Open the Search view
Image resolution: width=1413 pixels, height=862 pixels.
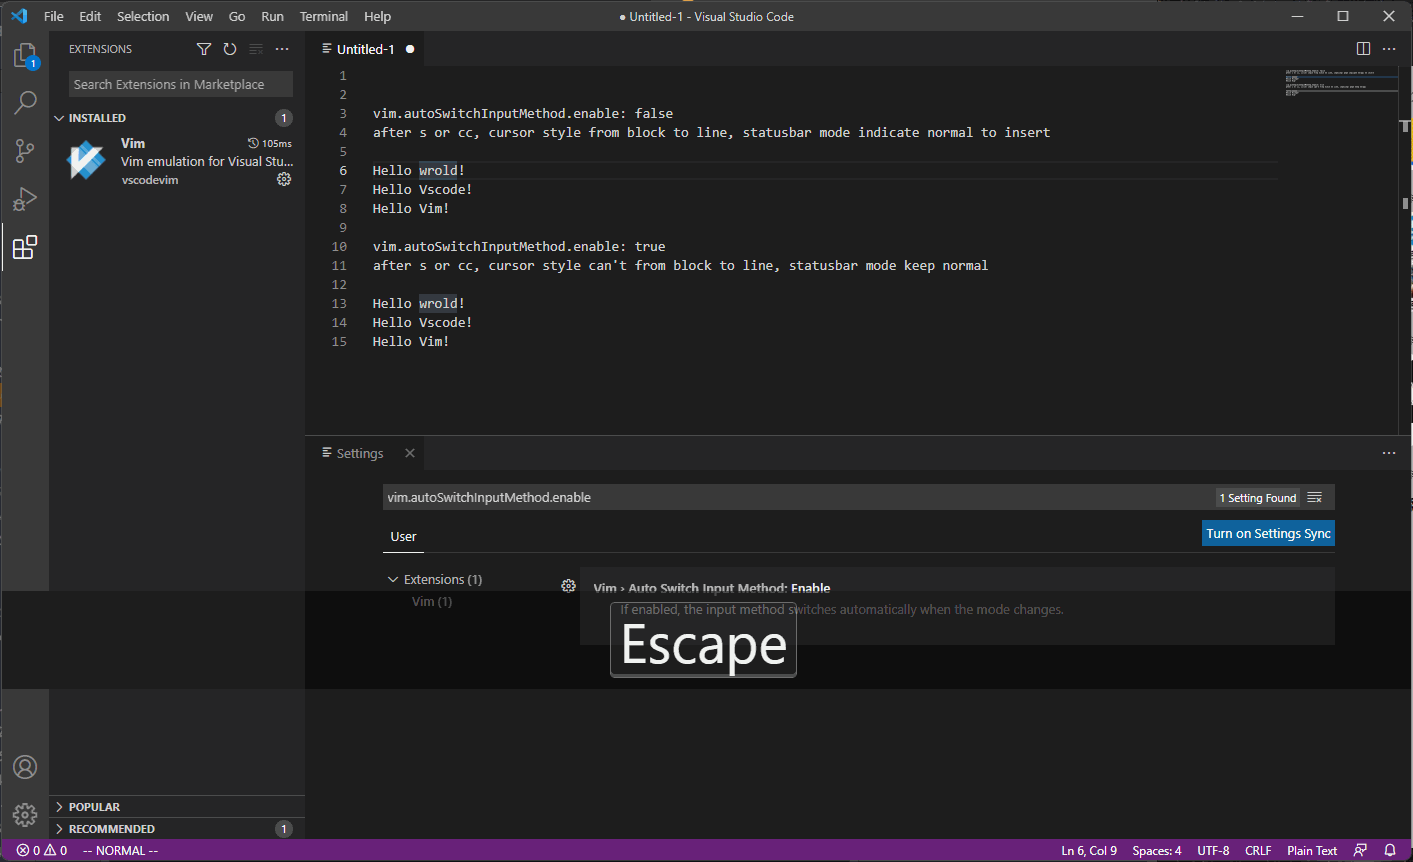[x=25, y=103]
